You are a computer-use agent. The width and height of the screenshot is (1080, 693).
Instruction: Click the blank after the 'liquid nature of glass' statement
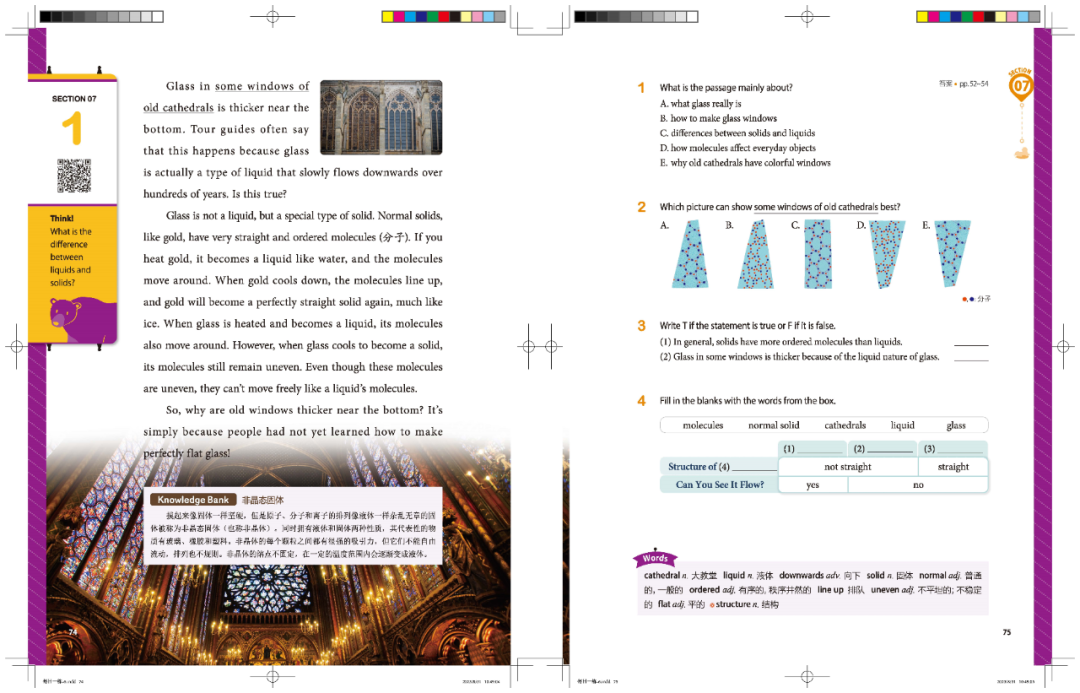(x=971, y=358)
